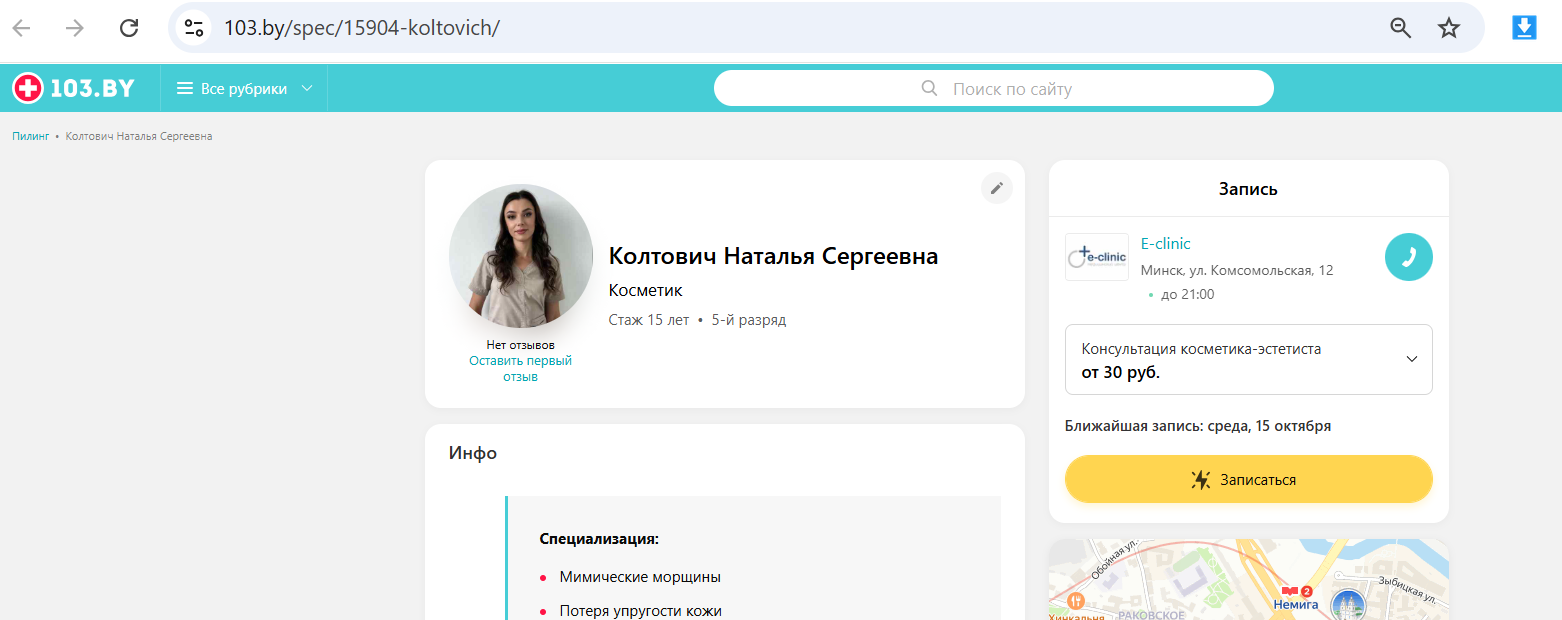Call E-clinic via the phone icon

click(x=1408, y=257)
